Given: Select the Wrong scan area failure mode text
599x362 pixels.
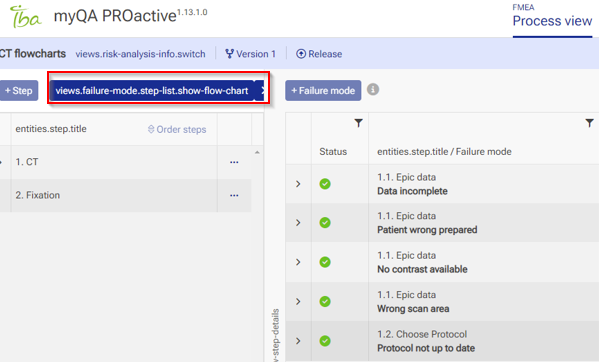Looking at the screenshot, I should click(x=413, y=309).
